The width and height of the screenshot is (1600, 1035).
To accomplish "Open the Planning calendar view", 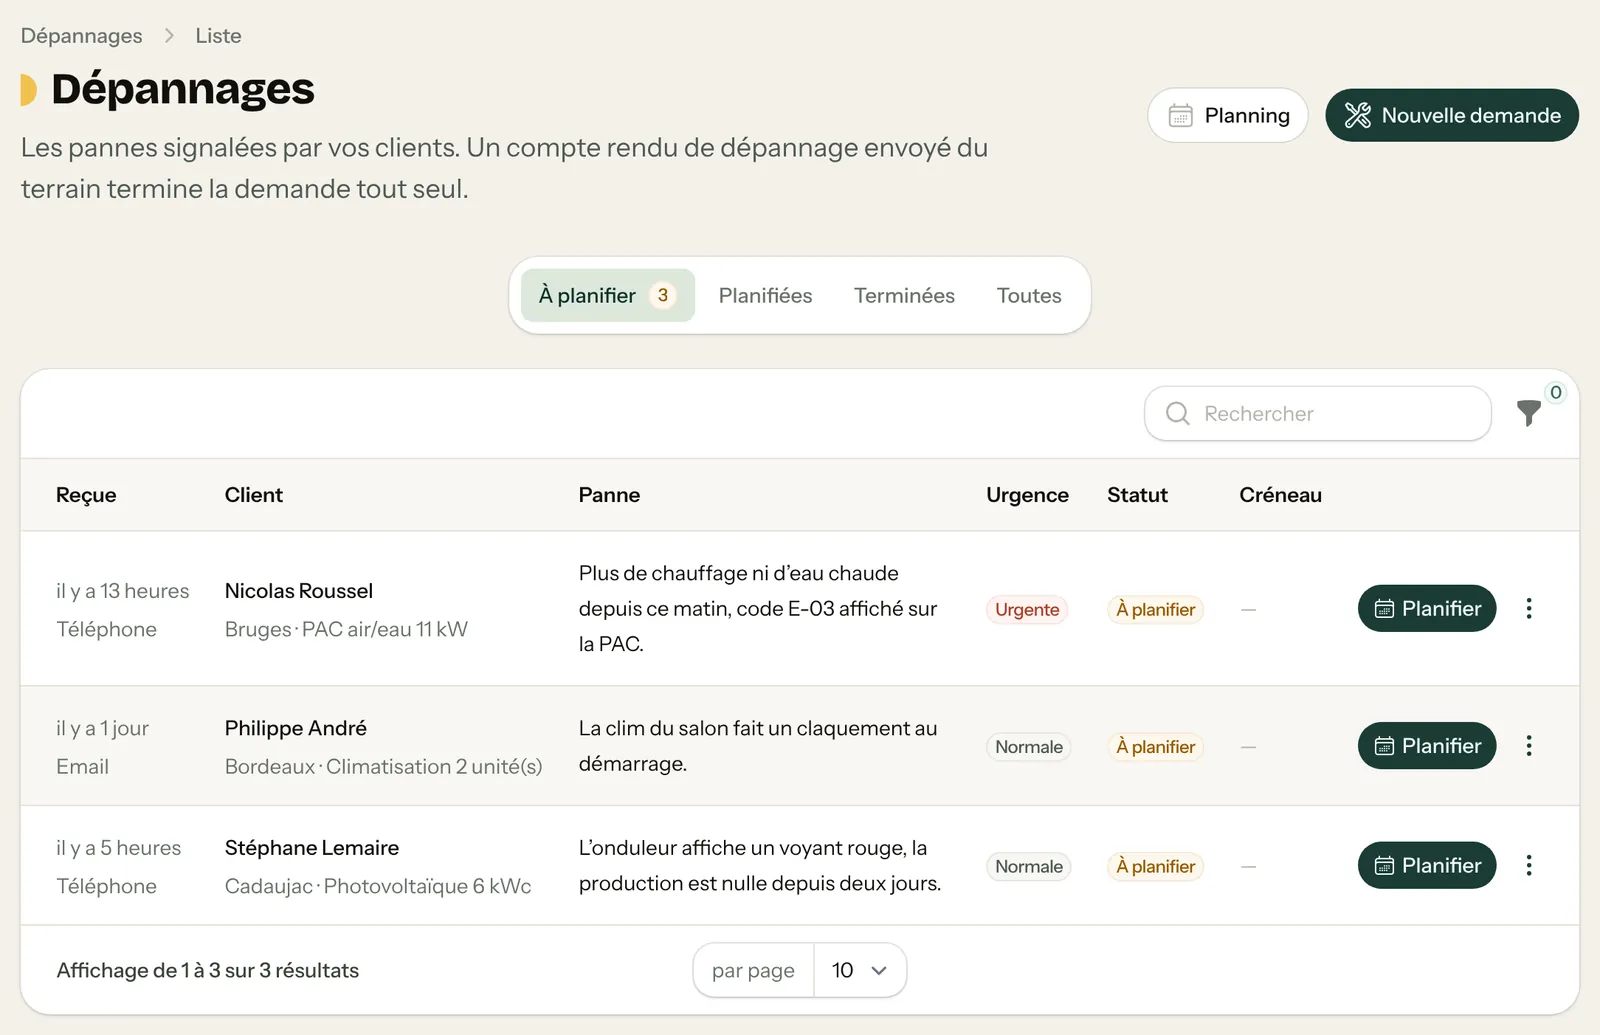I will (1228, 115).
